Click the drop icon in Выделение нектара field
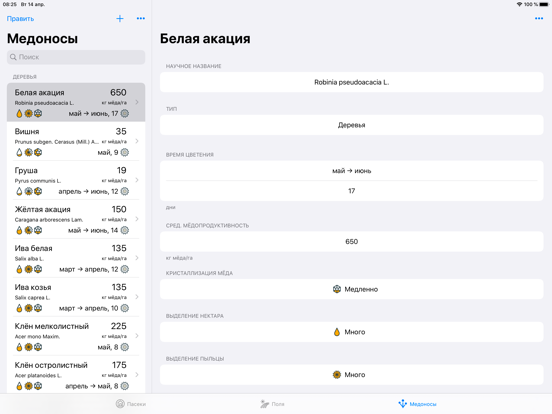Screen dimensions: 552x414 click(337, 332)
